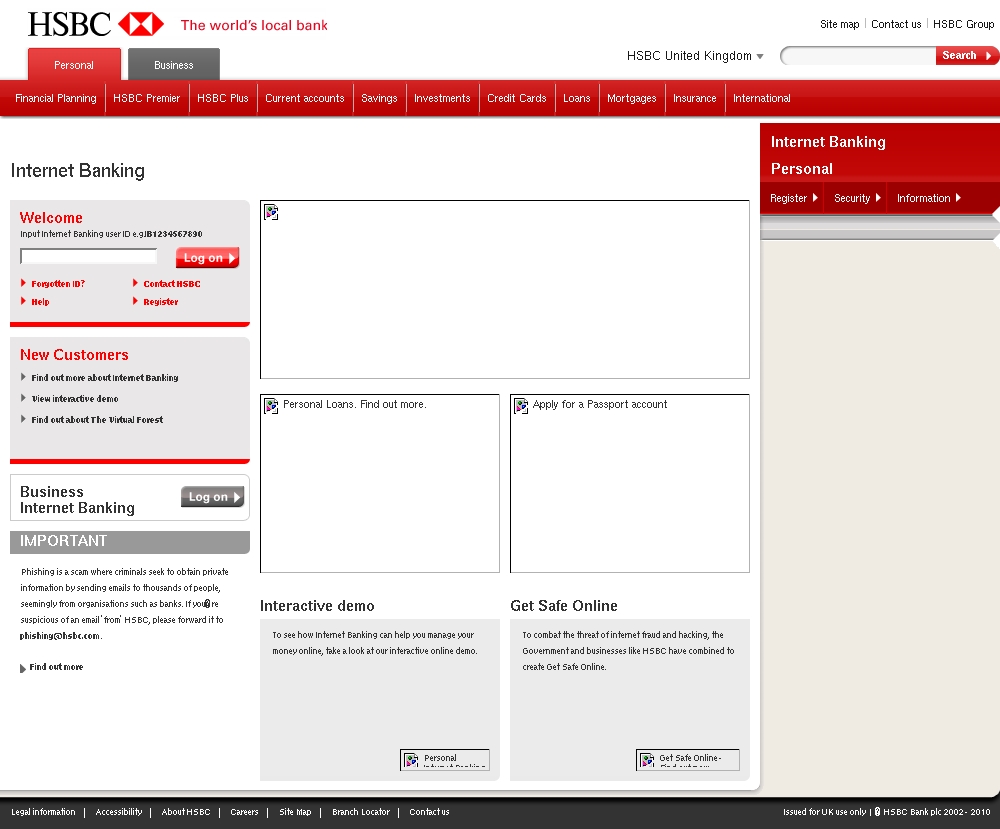Open the Forgotten ID? link
1000x829 pixels.
coord(58,284)
